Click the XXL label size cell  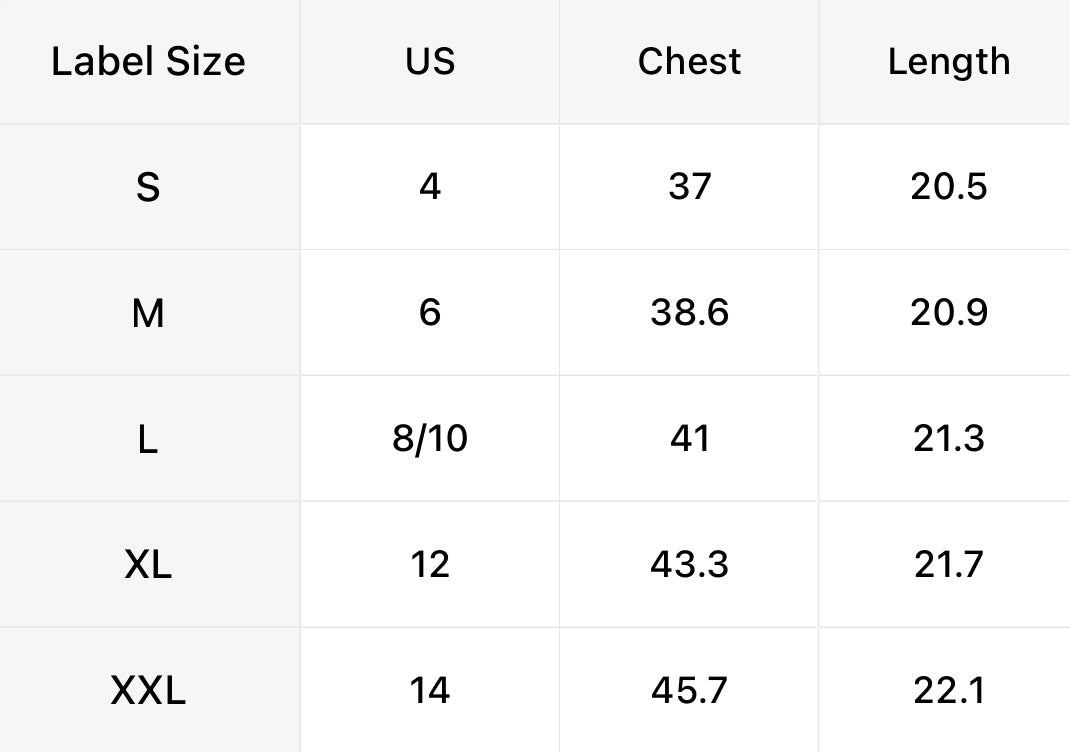click(148, 691)
